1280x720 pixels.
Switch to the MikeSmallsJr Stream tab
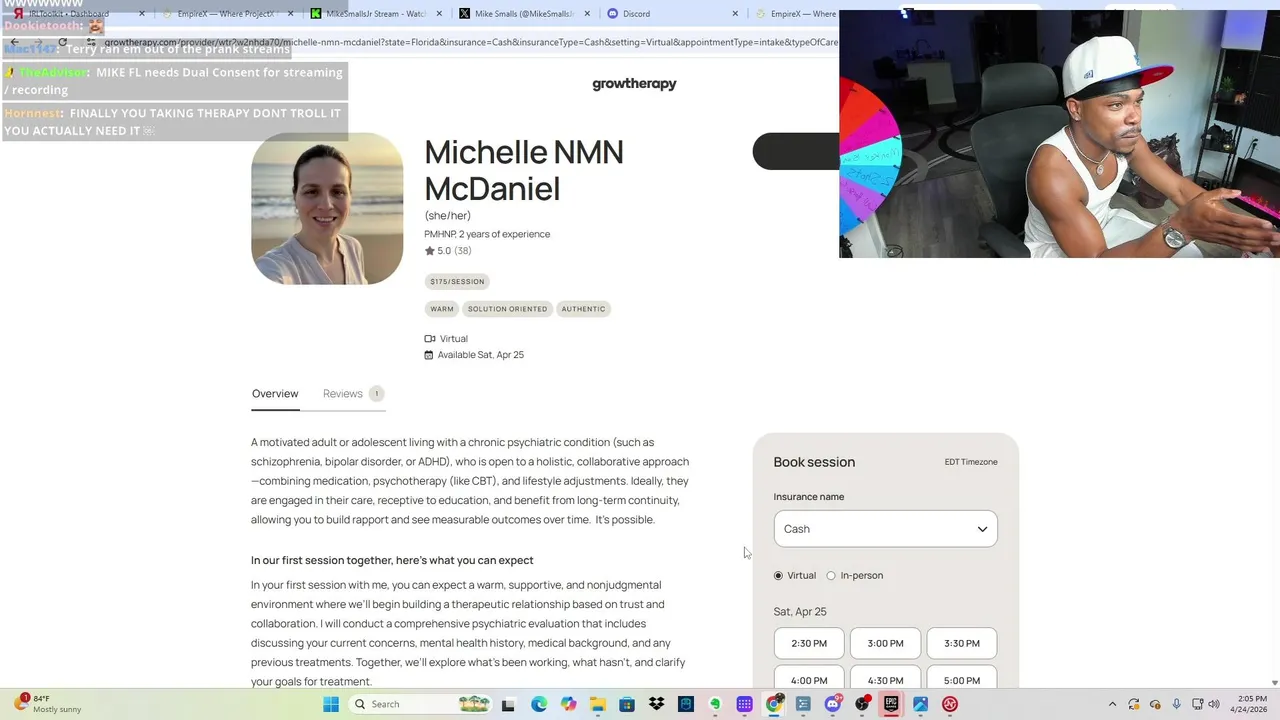coord(375,14)
